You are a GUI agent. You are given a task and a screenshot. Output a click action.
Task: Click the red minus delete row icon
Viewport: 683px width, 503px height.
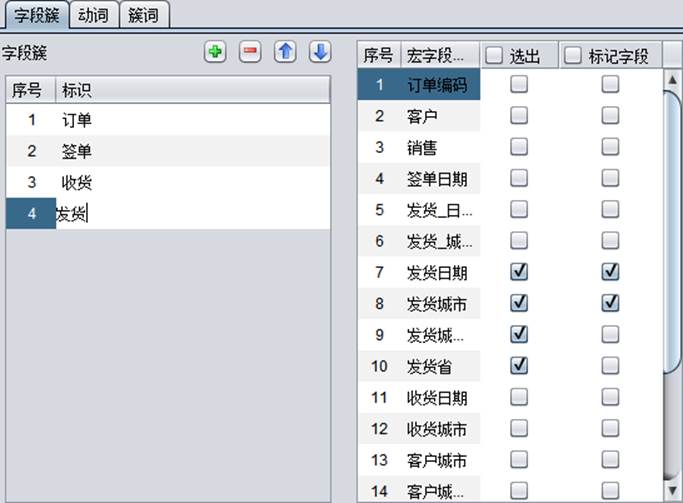click(x=250, y=53)
